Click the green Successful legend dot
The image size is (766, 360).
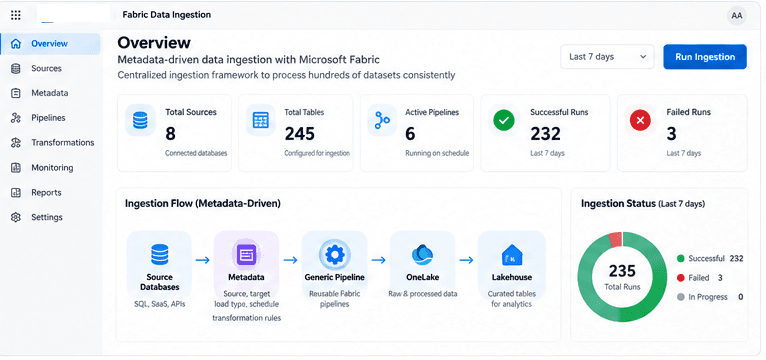(680, 259)
